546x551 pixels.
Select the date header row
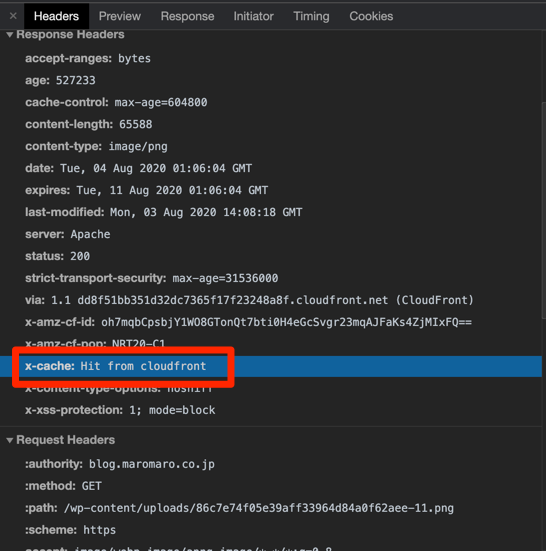(271, 168)
